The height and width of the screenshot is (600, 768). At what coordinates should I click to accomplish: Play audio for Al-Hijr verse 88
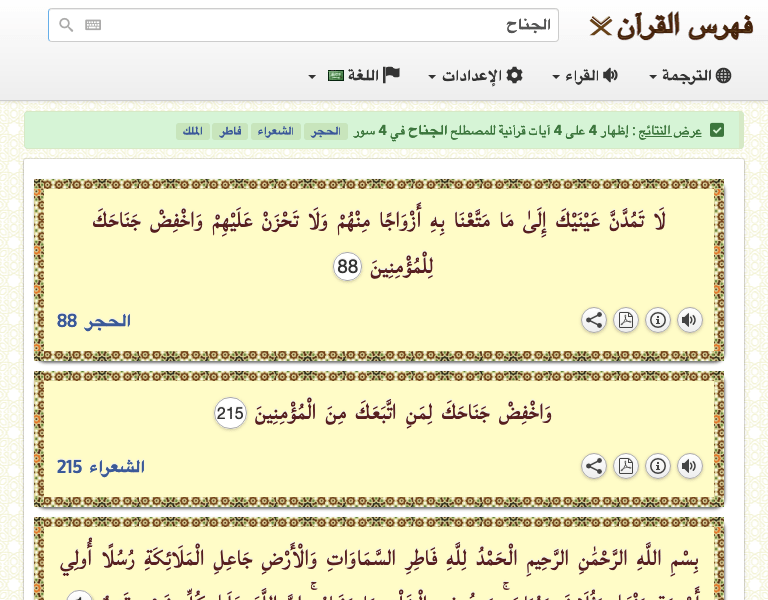pyautogui.click(x=690, y=320)
